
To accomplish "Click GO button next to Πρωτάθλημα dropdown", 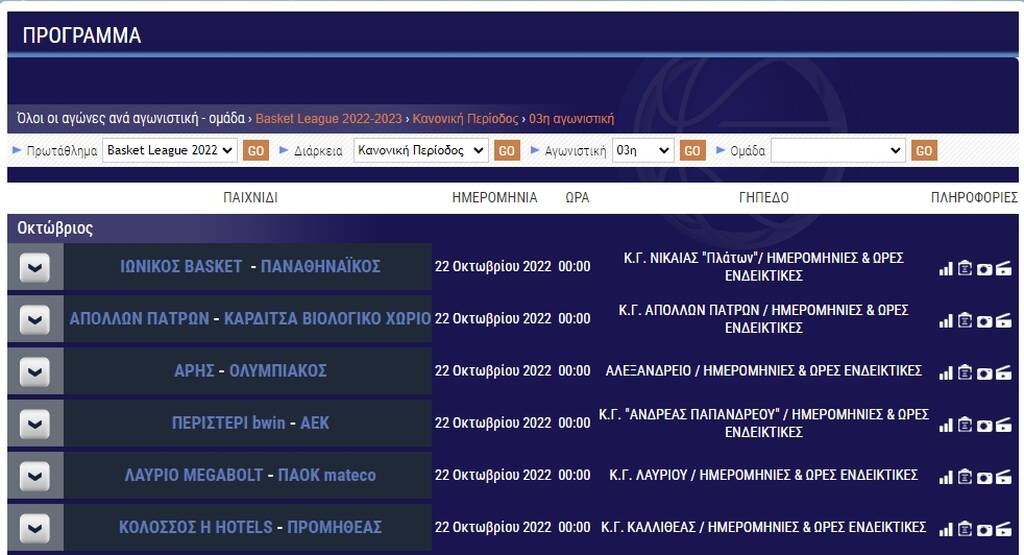I will 256,151.
